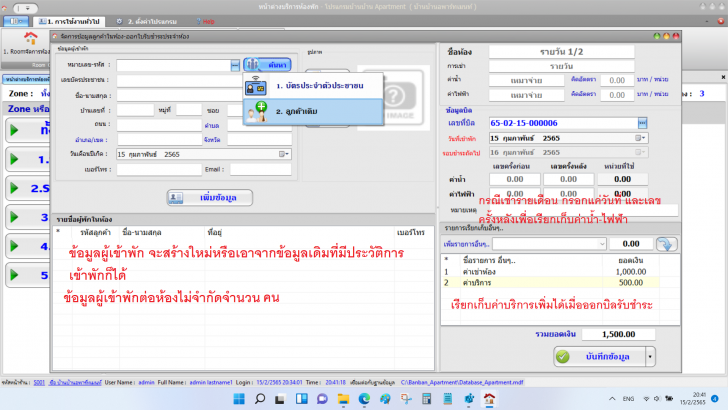
Task: Click zone 5 green arrow button
Action: (x=14, y=275)
